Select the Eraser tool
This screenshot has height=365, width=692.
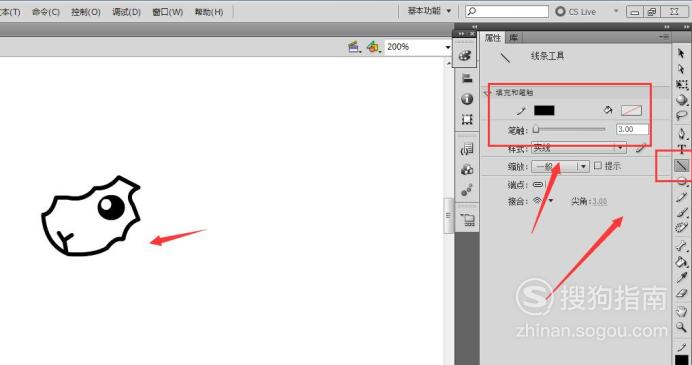pos(682,293)
